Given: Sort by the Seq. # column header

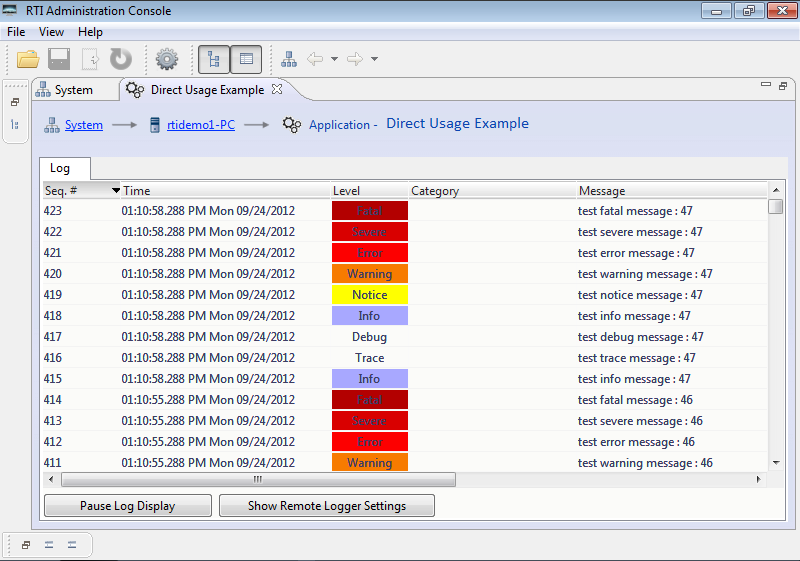Looking at the screenshot, I should (x=82, y=190).
